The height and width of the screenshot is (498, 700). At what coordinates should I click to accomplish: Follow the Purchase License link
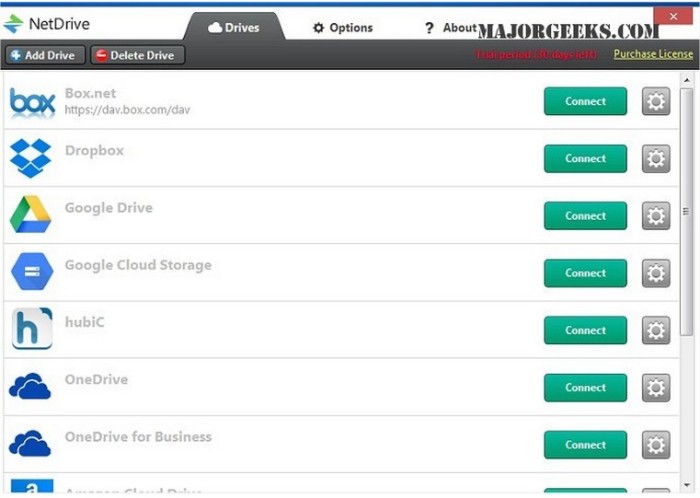(x=653, y=54)
